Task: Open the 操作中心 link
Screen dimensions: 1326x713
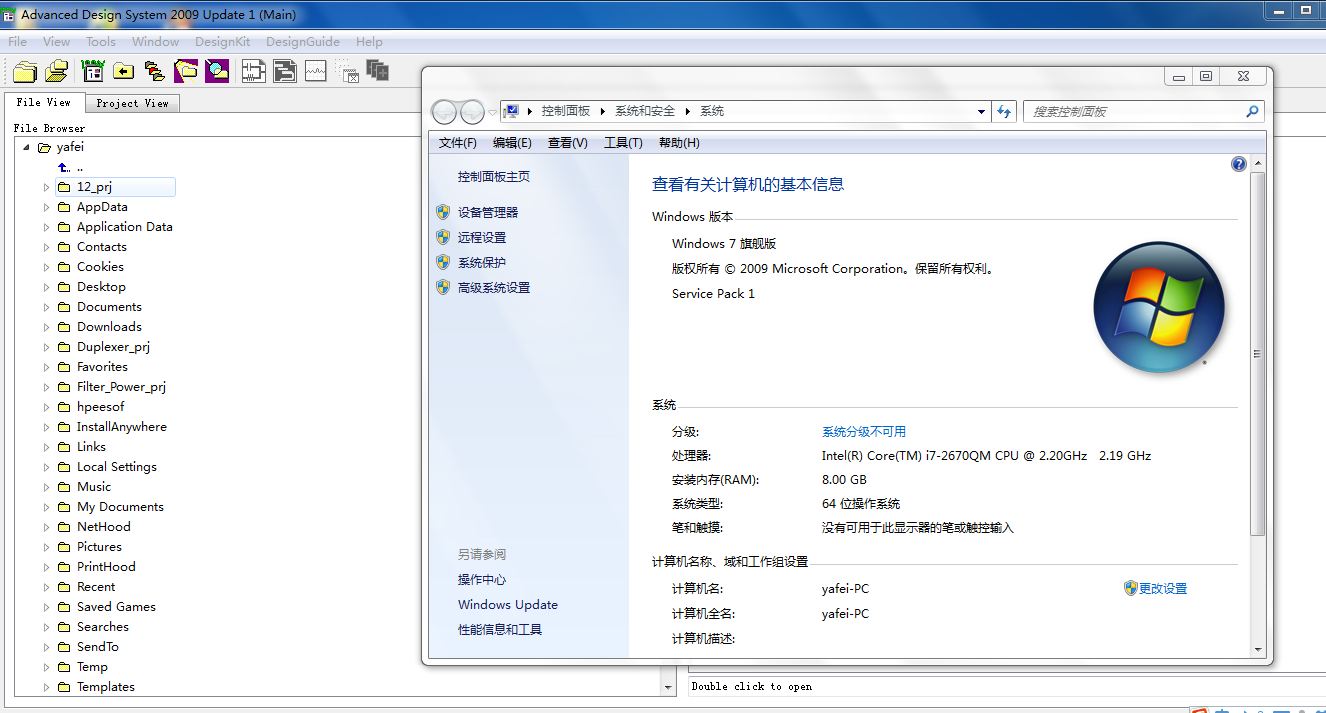Action: point(482,580)
